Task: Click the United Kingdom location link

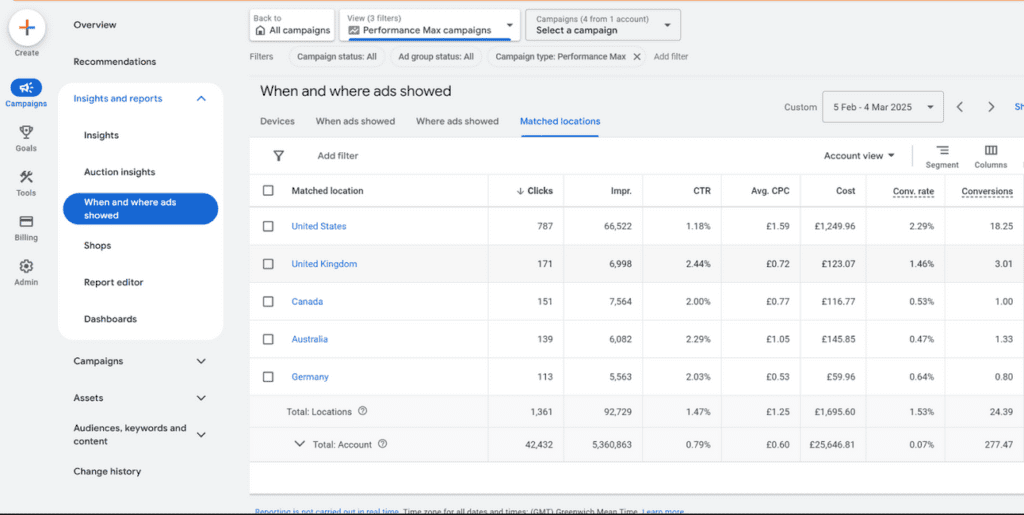Action: pyautogui.click(x=324, y=264)
